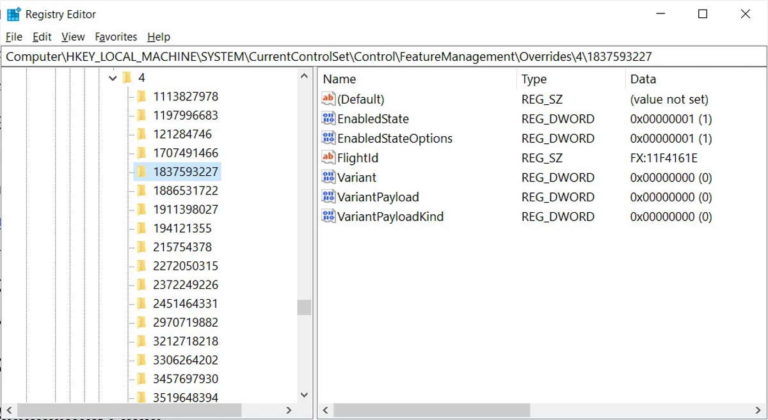This screenshot has width=768, height=420.
Task: Select registry key 3306264202 in tree
Action: pos(185,360)
